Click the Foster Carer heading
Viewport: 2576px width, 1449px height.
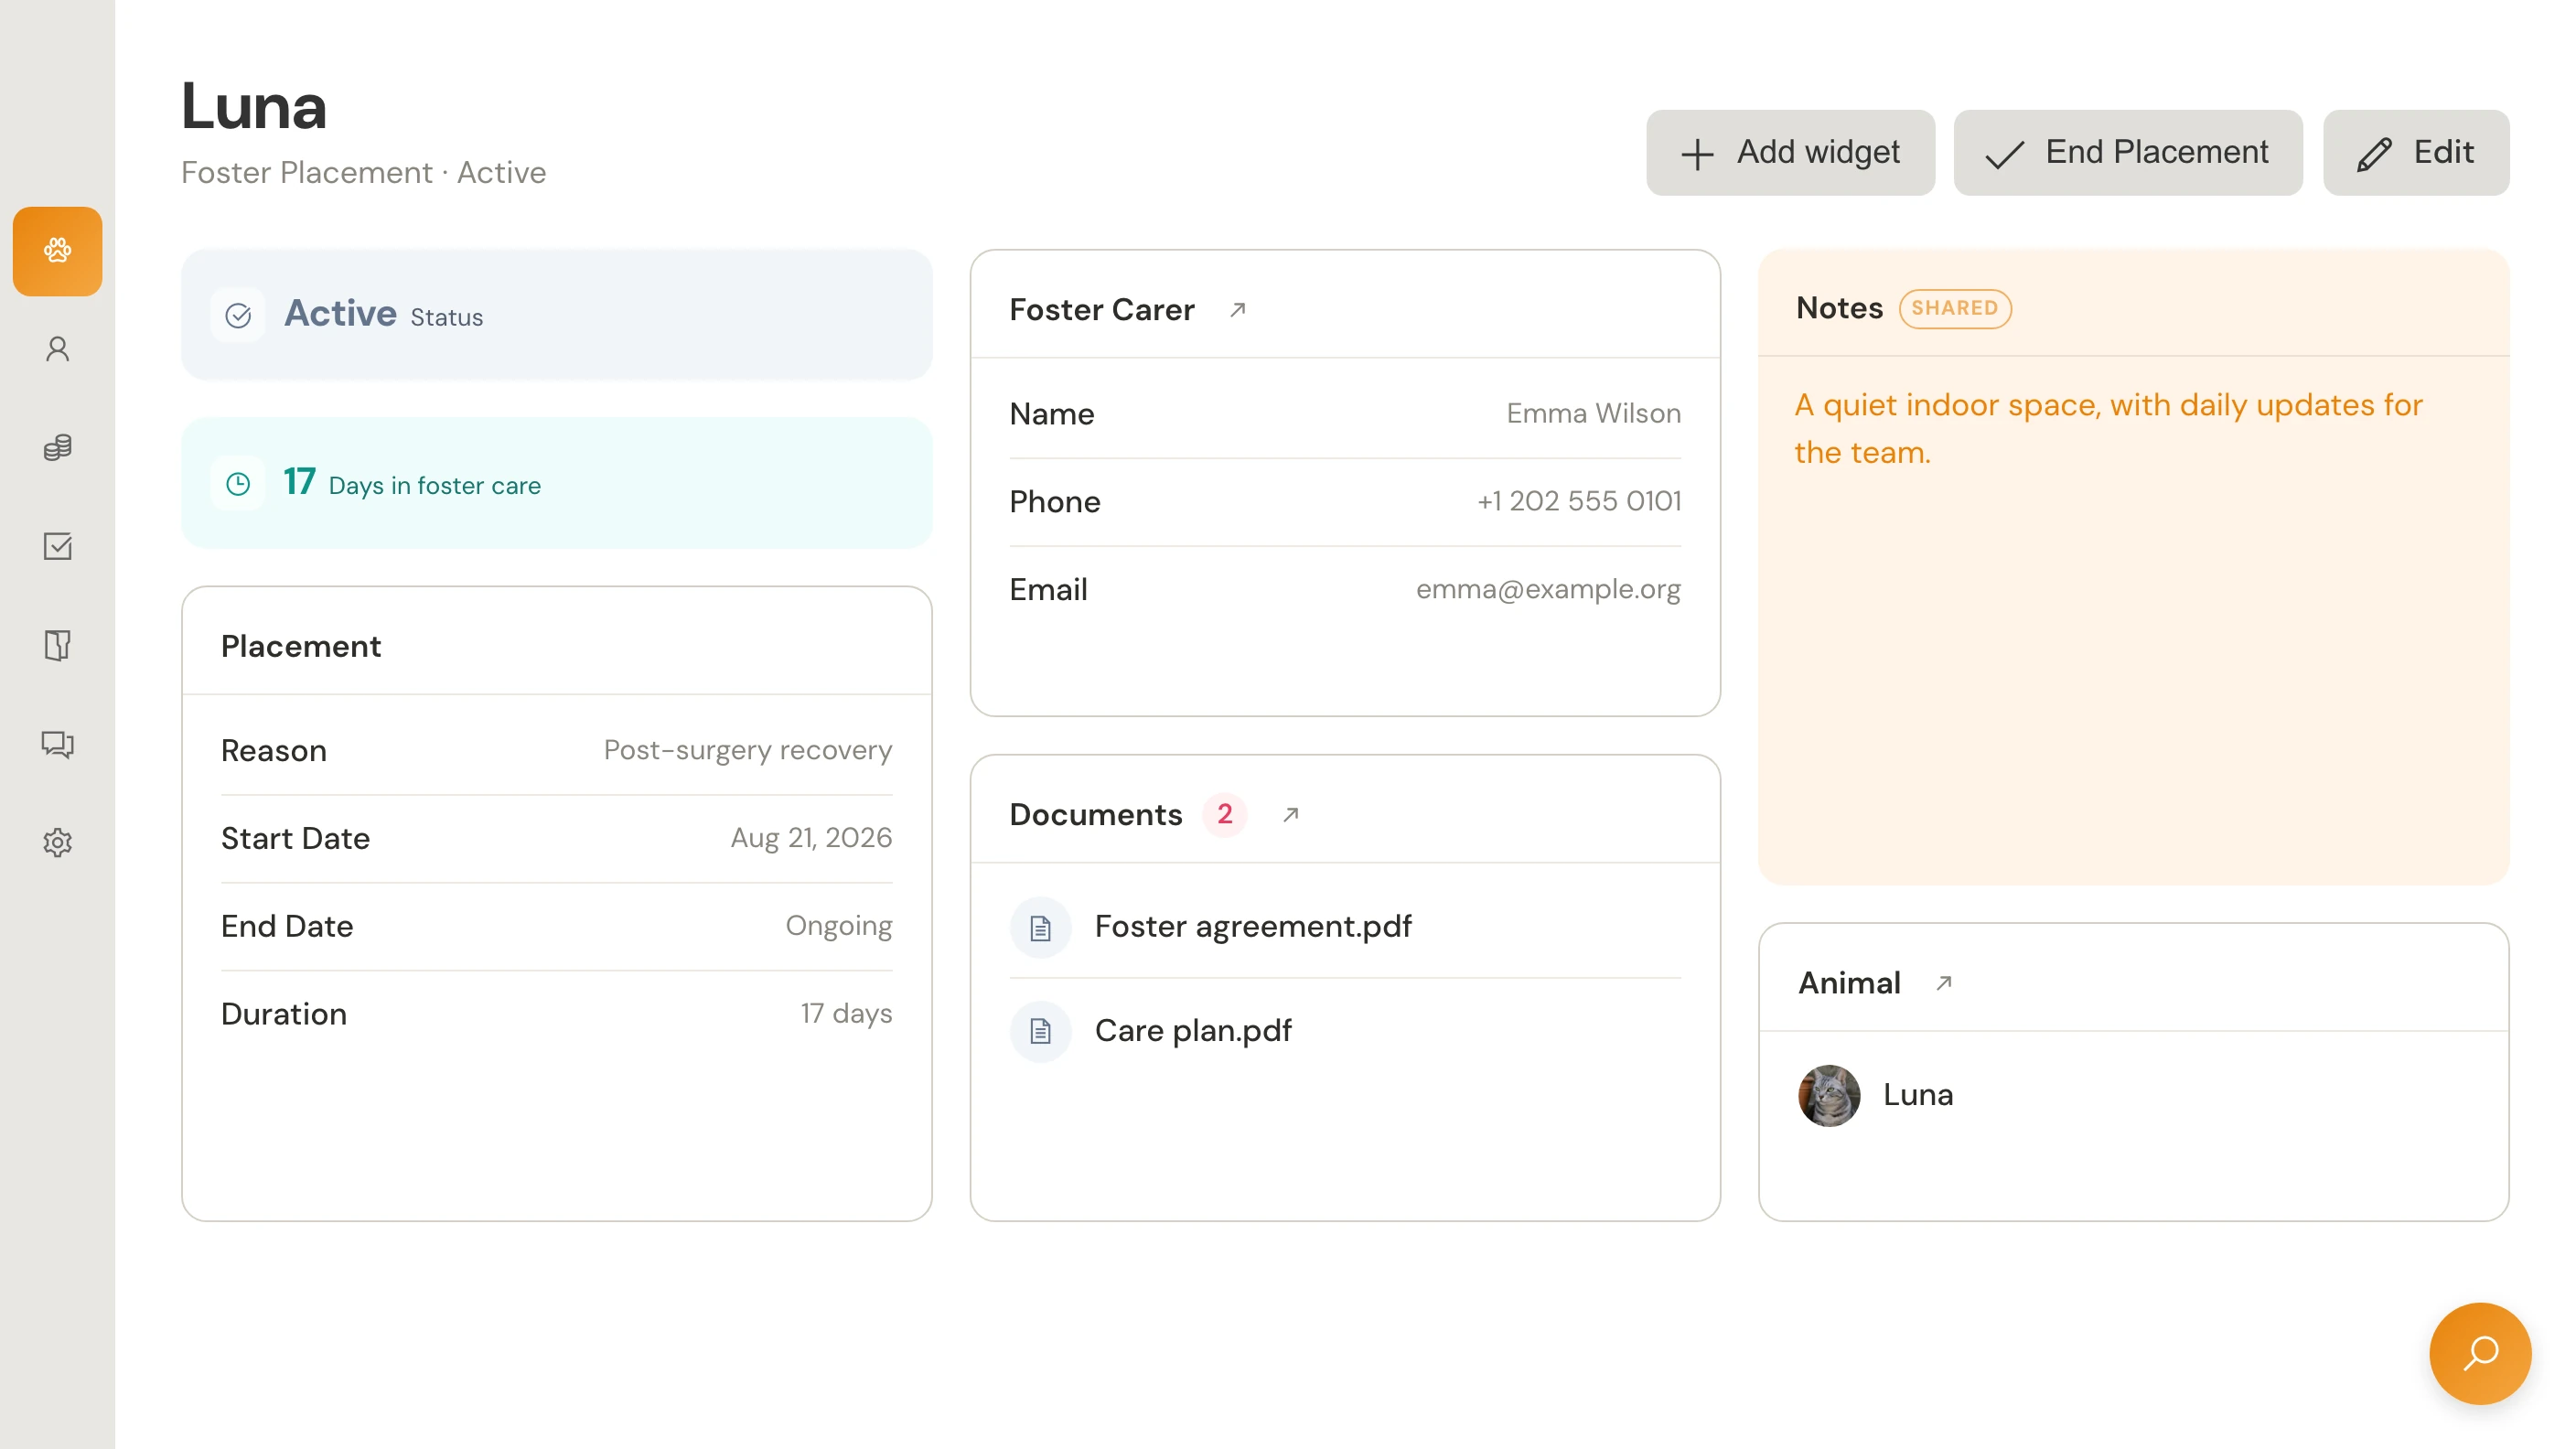click(1101, 310)
